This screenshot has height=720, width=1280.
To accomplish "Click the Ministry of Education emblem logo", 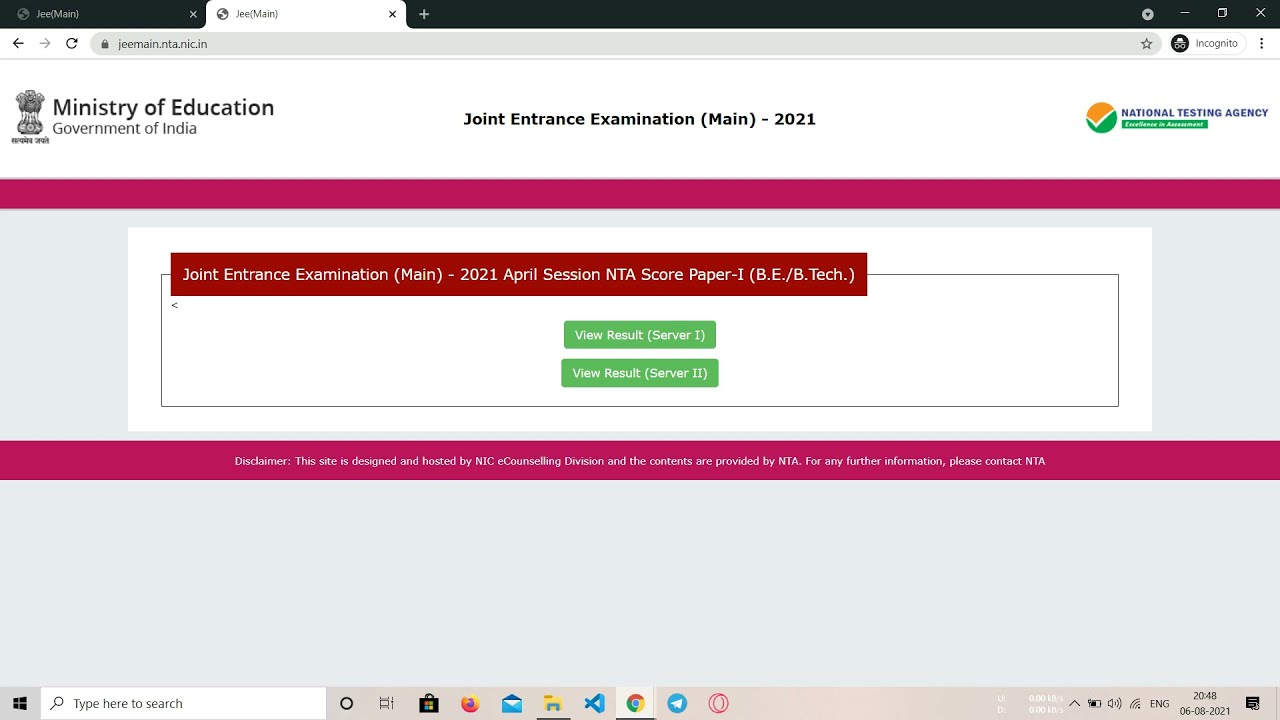I will [30, 117].
